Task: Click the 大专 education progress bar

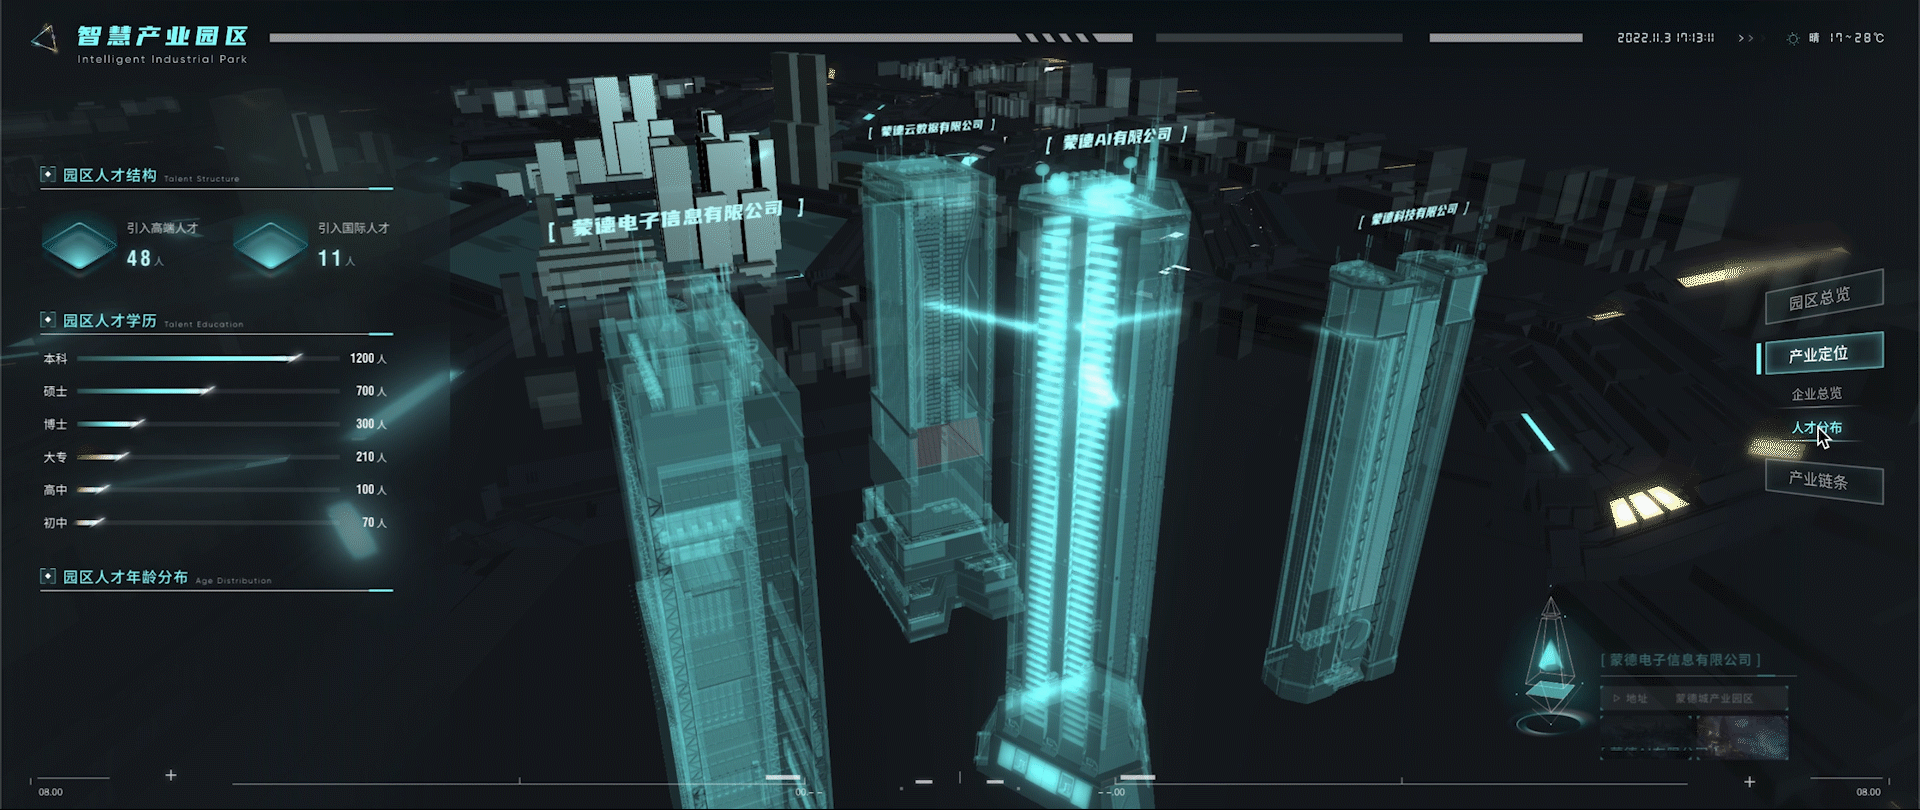Action: pos(208,457)
